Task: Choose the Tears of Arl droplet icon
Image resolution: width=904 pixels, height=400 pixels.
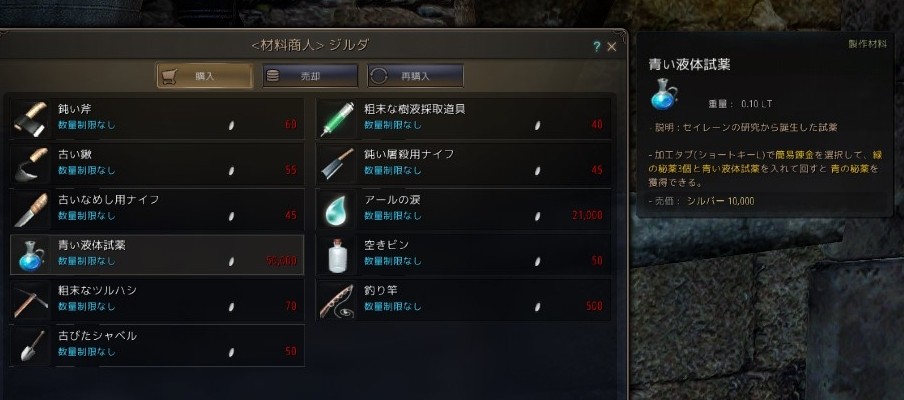Action: point(337,209)
